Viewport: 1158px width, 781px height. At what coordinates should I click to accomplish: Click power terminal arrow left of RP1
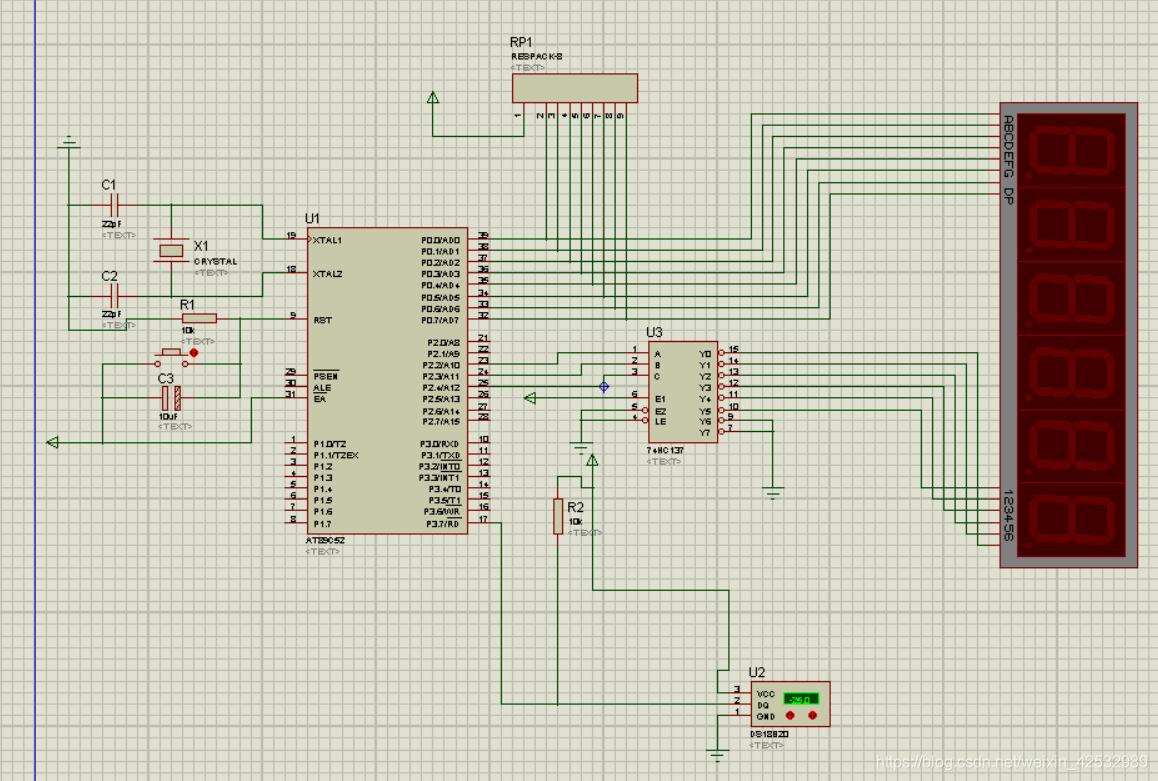[x=433, y=99]
